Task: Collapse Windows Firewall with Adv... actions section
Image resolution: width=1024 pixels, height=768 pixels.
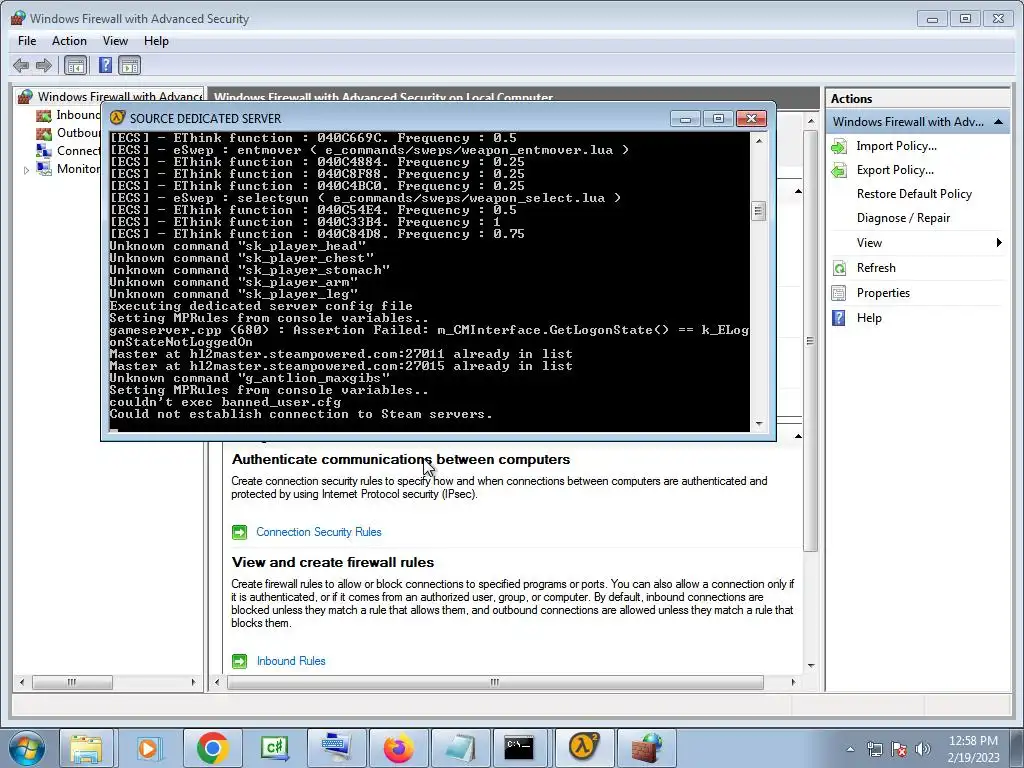Action: 999,122
